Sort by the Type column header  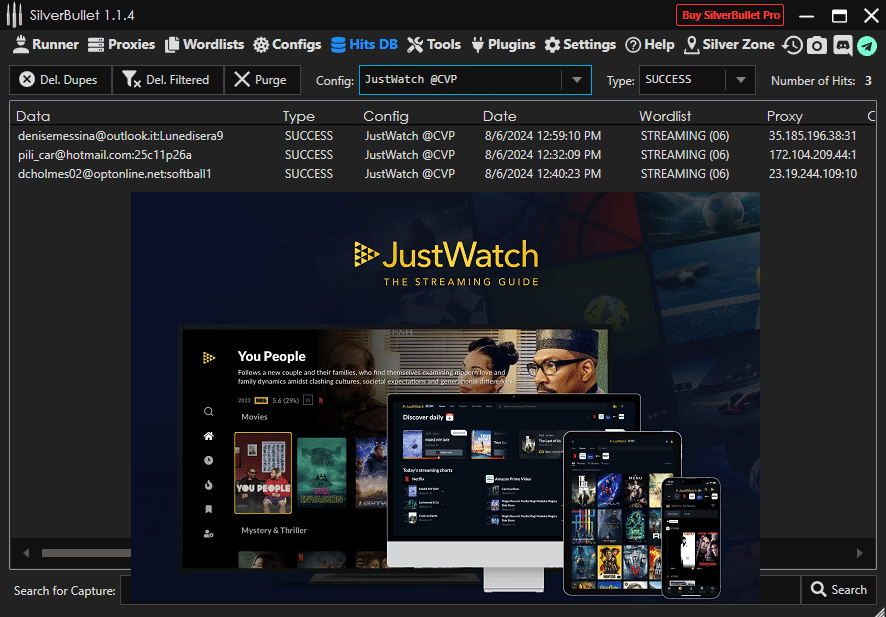click(x=298, y=116)
